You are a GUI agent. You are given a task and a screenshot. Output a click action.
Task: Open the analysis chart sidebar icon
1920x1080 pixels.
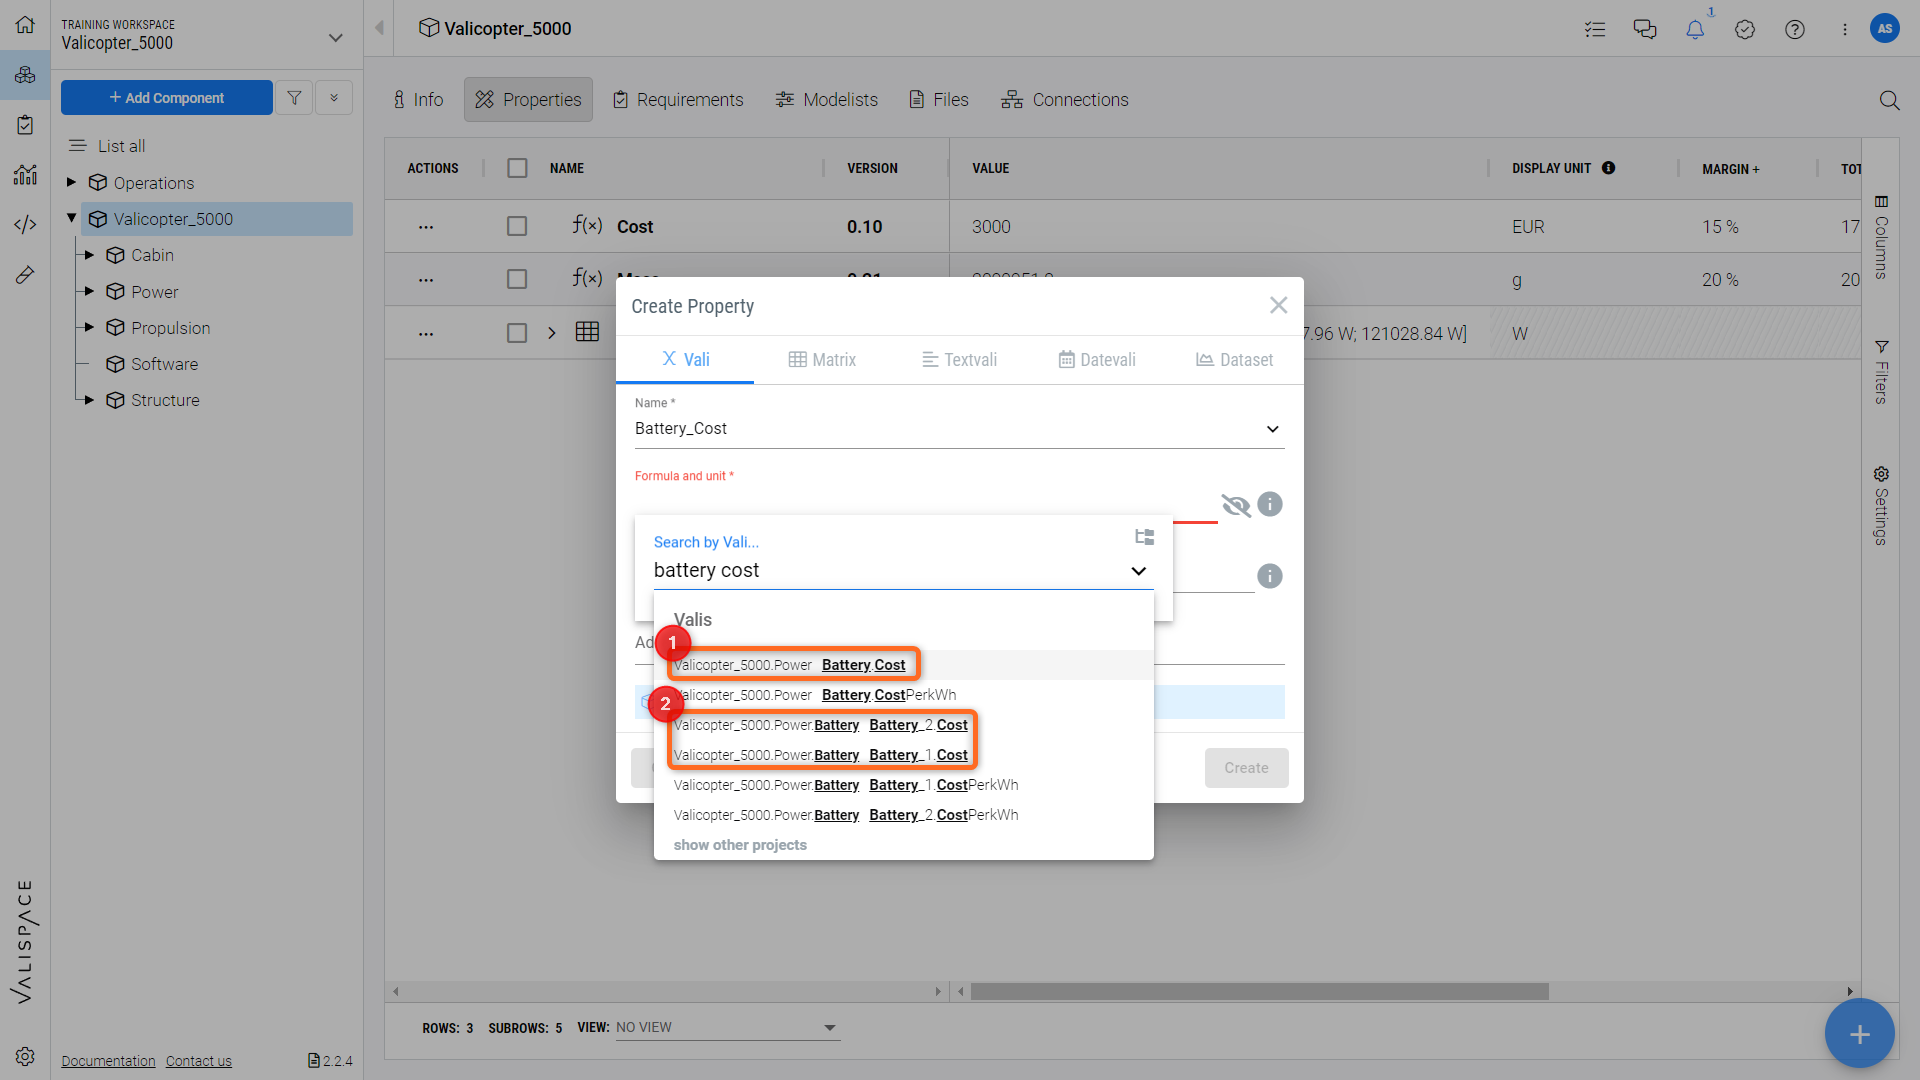pos(25,175)
